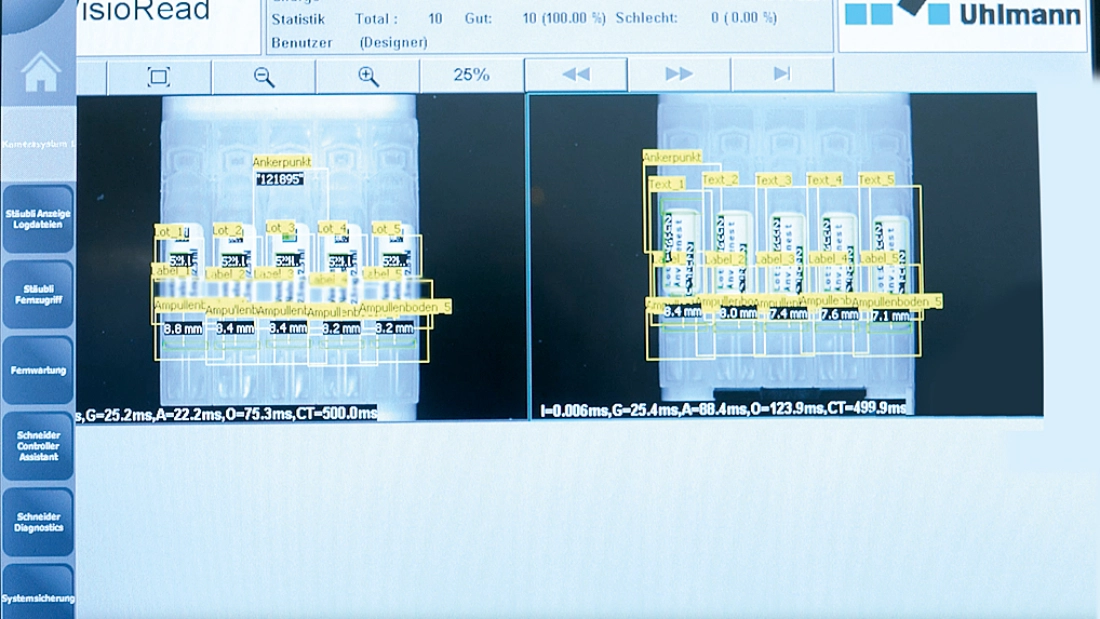Viewport: 1100px width, 619px height.
Task: Launch Schneider Controller Assistant
Action: [x=38, y=446]
